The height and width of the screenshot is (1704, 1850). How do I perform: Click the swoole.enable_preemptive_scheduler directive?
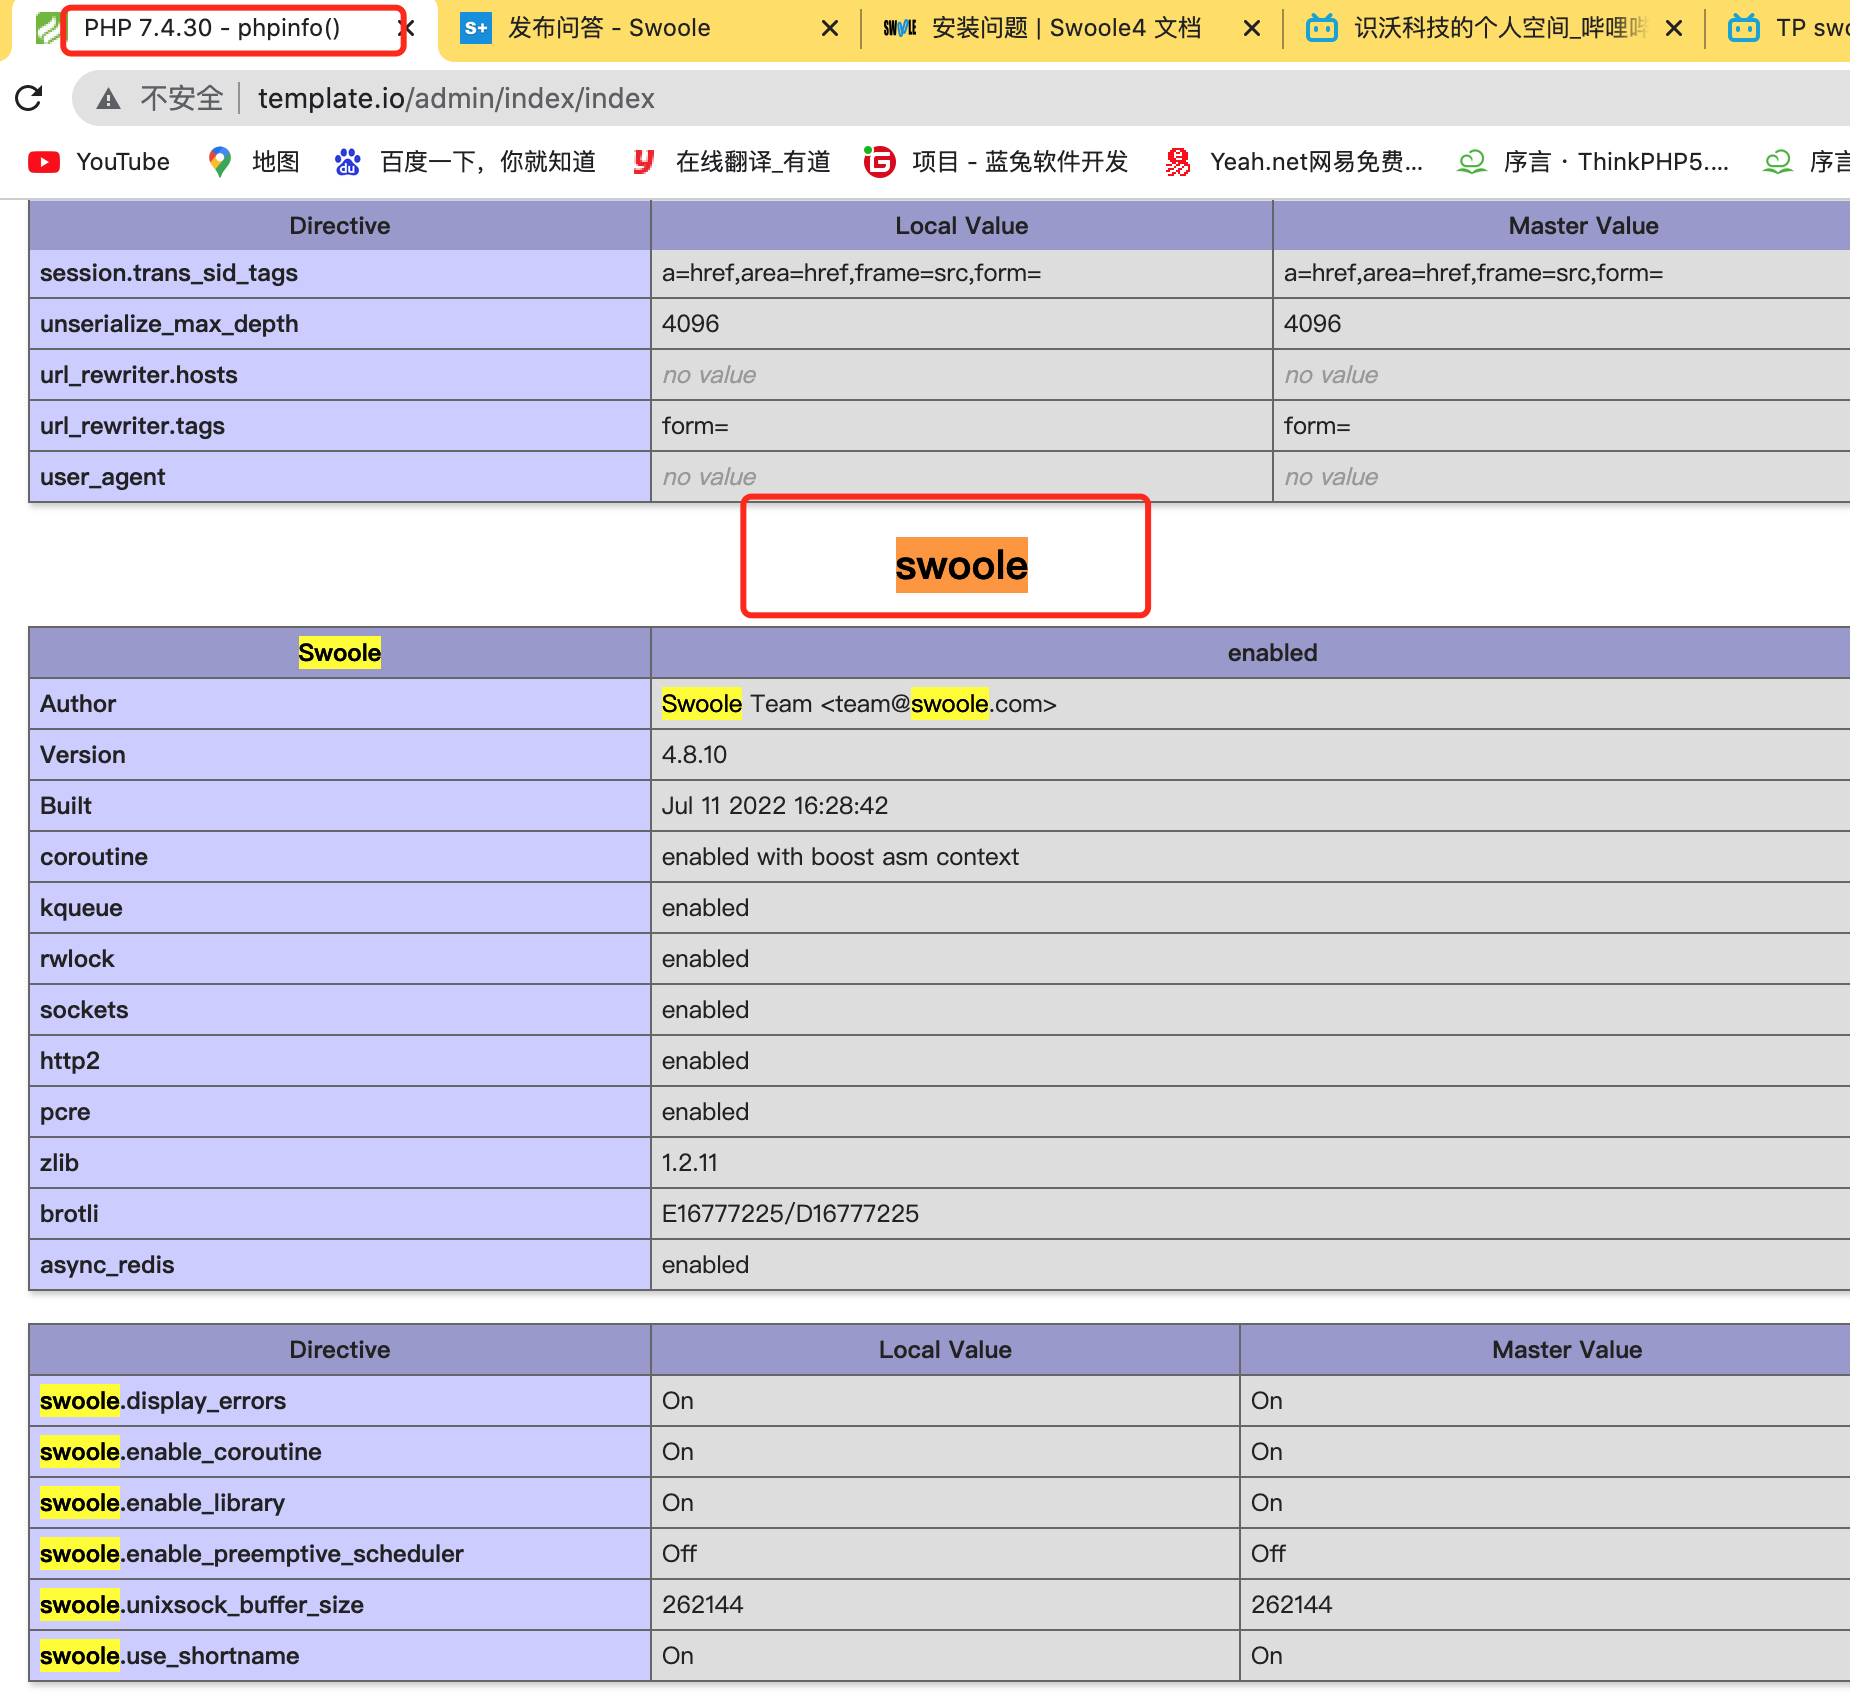point(252,1554)
